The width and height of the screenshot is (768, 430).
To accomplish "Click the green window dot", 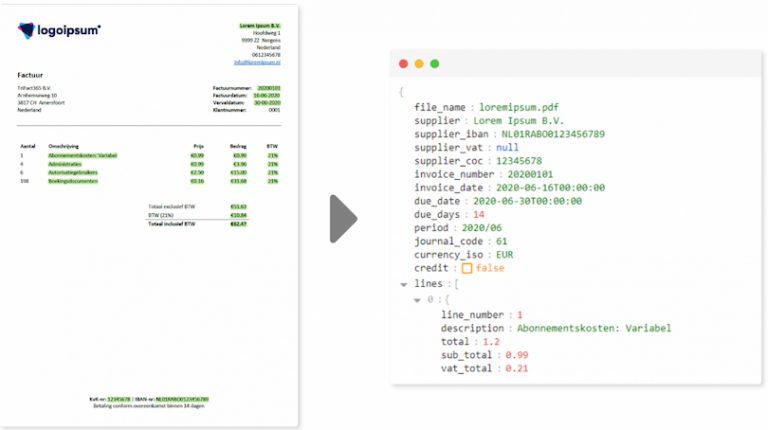I will coord(434,64).
